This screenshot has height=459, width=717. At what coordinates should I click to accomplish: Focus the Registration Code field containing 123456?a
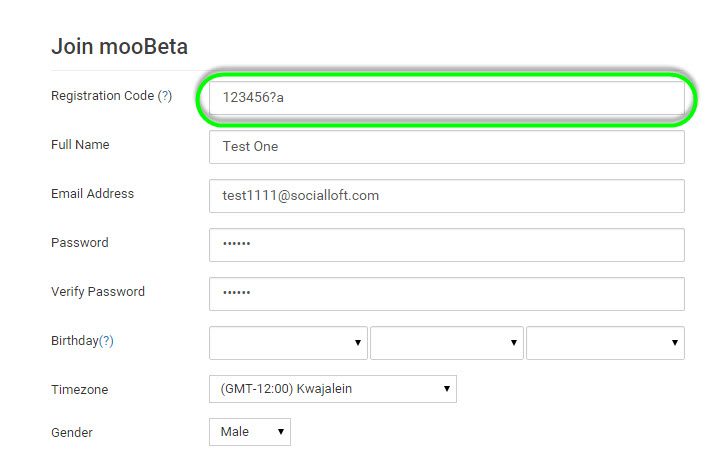[447, 98]
